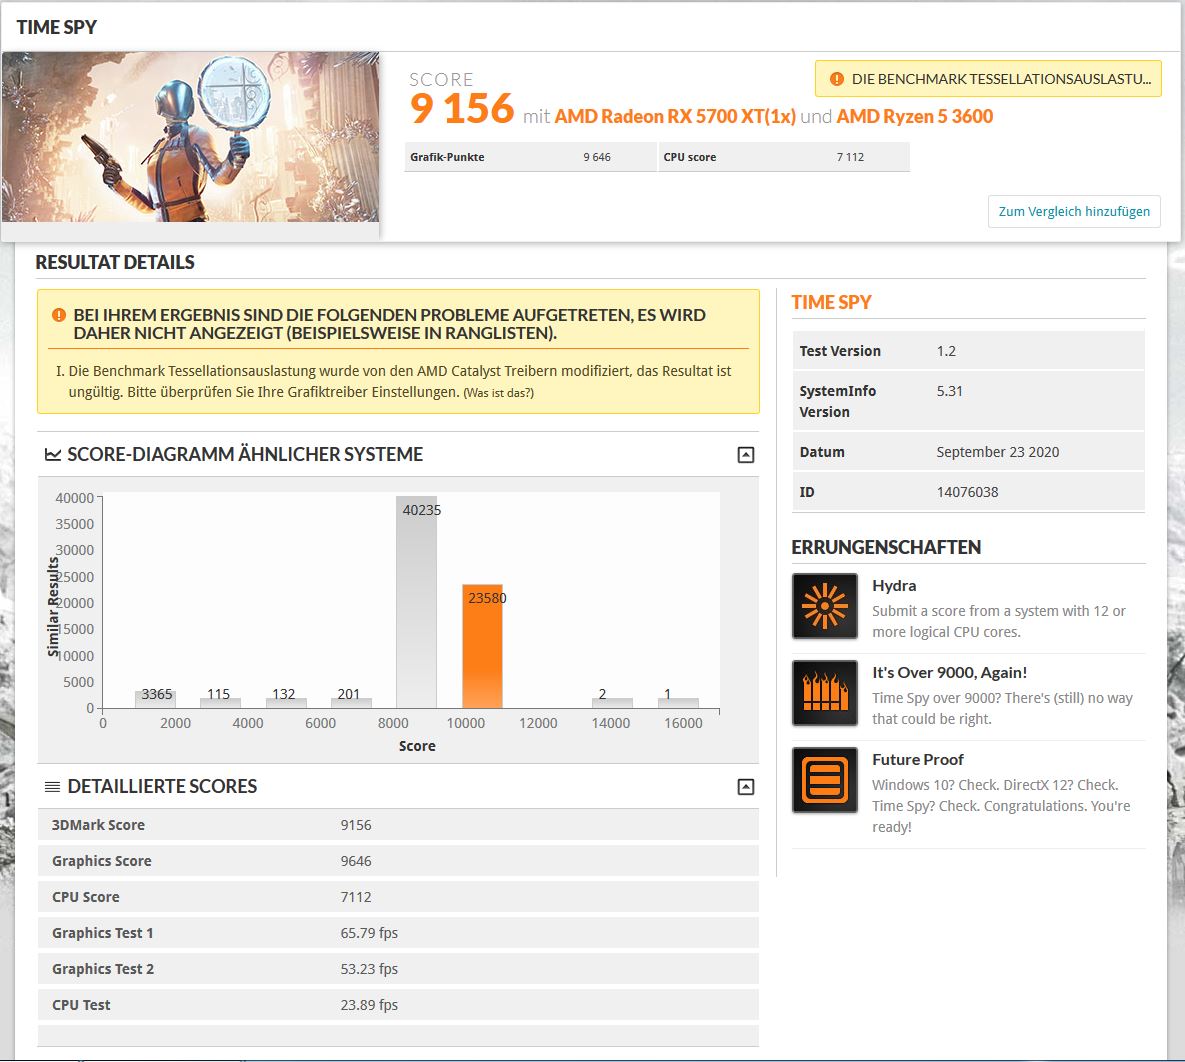Open the AMD Ryzen 5 3600 link
This screenshot has height=1062, width=1185.
click(x=914, y=116)
